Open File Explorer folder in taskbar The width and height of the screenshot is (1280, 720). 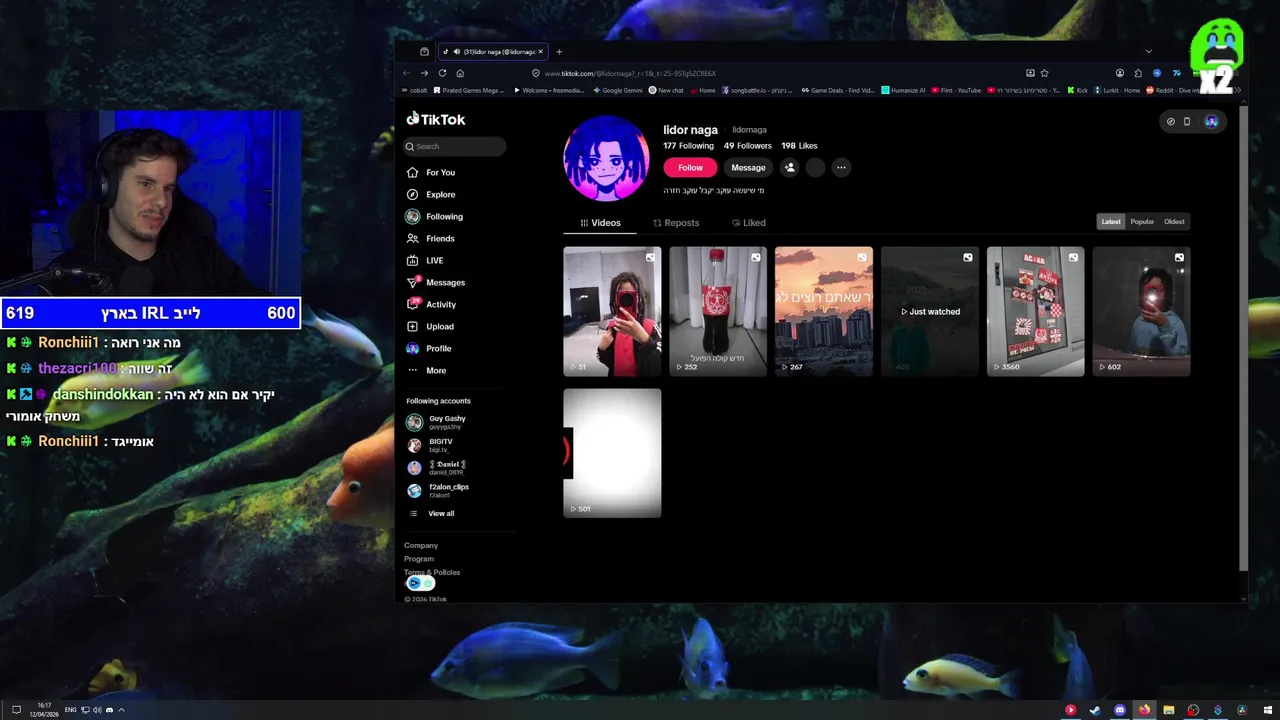coord(1168,710)
